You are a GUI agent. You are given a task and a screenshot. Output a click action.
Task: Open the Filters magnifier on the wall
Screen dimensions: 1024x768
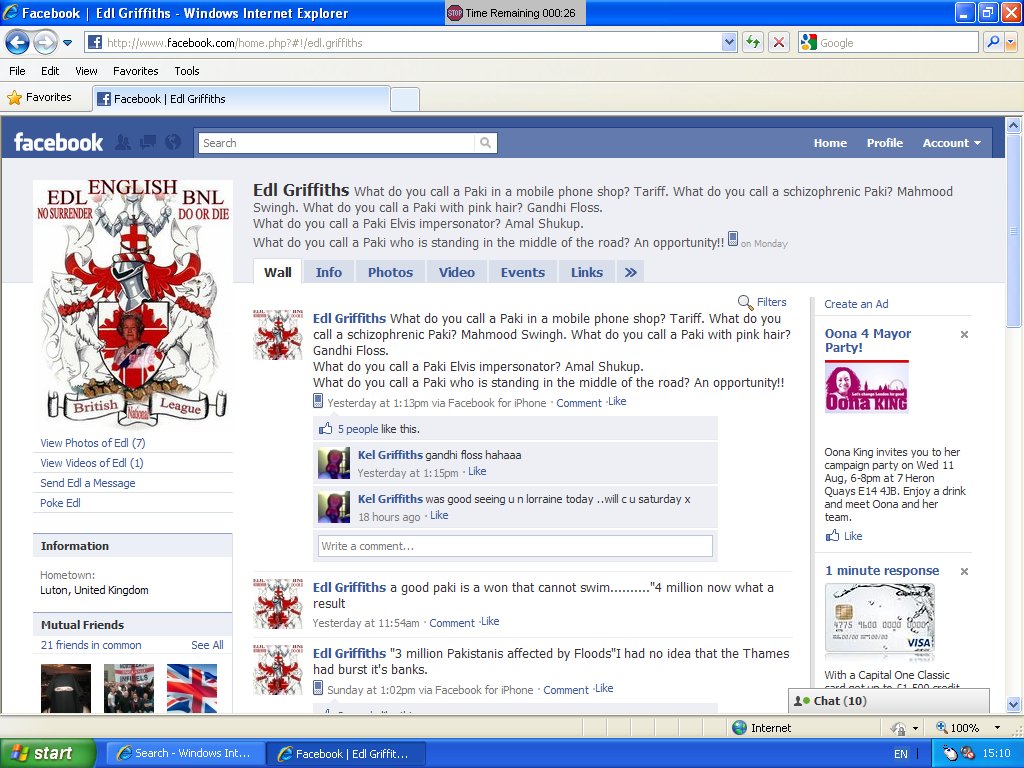746,302
